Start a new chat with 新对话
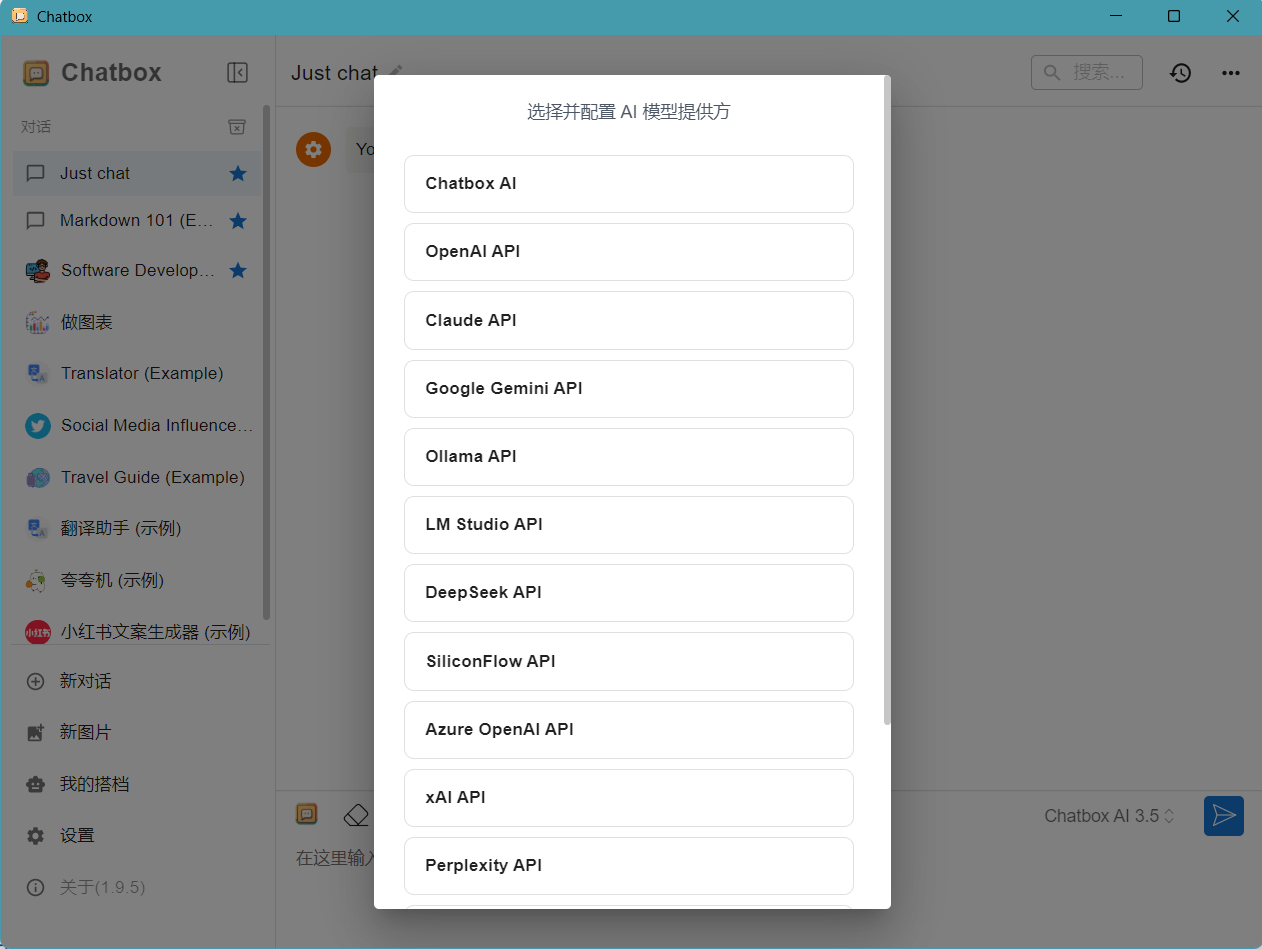 (x=85, y=681)
